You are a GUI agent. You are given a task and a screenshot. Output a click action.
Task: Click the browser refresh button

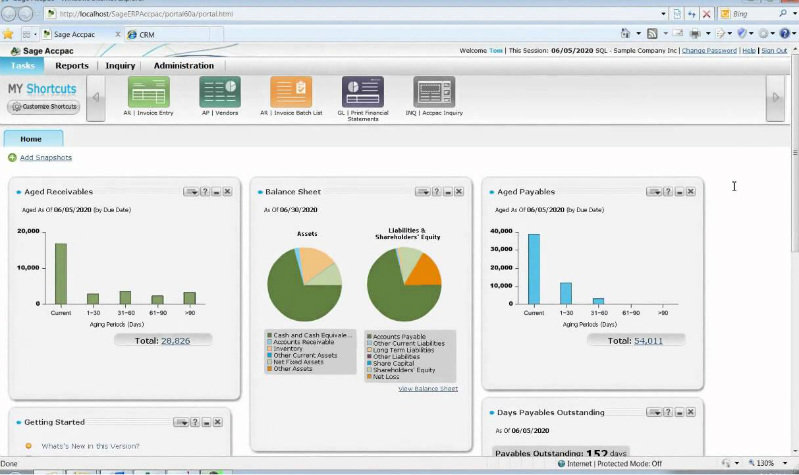point(691,14)
